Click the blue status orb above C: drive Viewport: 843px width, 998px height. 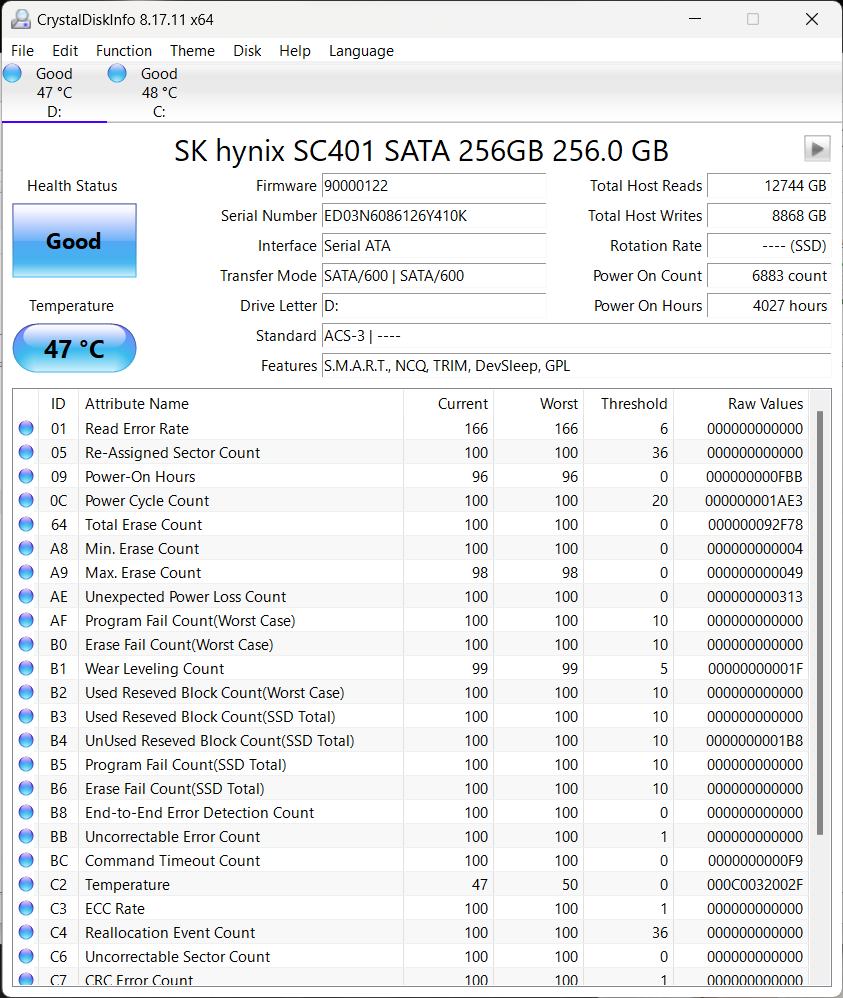117,74
